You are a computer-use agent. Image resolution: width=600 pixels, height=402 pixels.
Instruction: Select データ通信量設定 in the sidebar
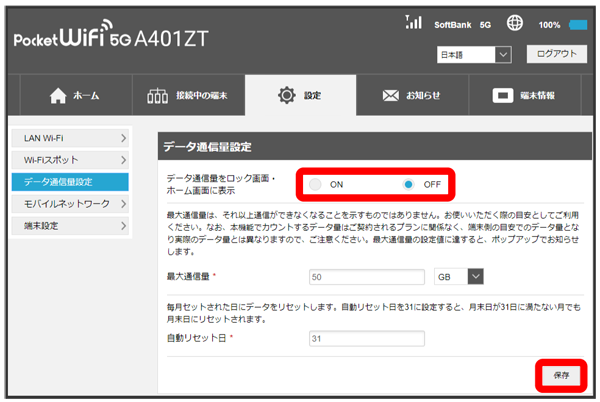[x=70, y=182]
